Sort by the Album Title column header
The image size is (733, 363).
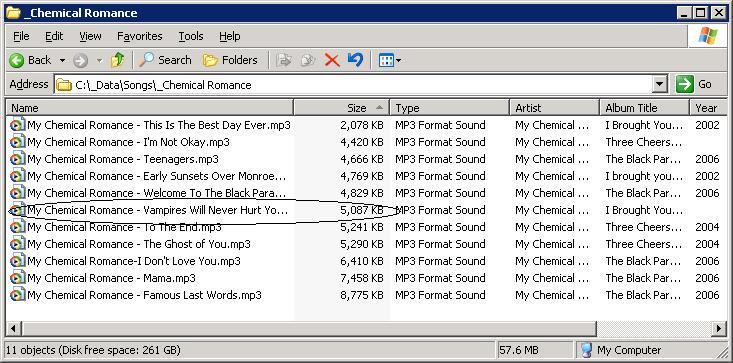[x=644, y=108]
